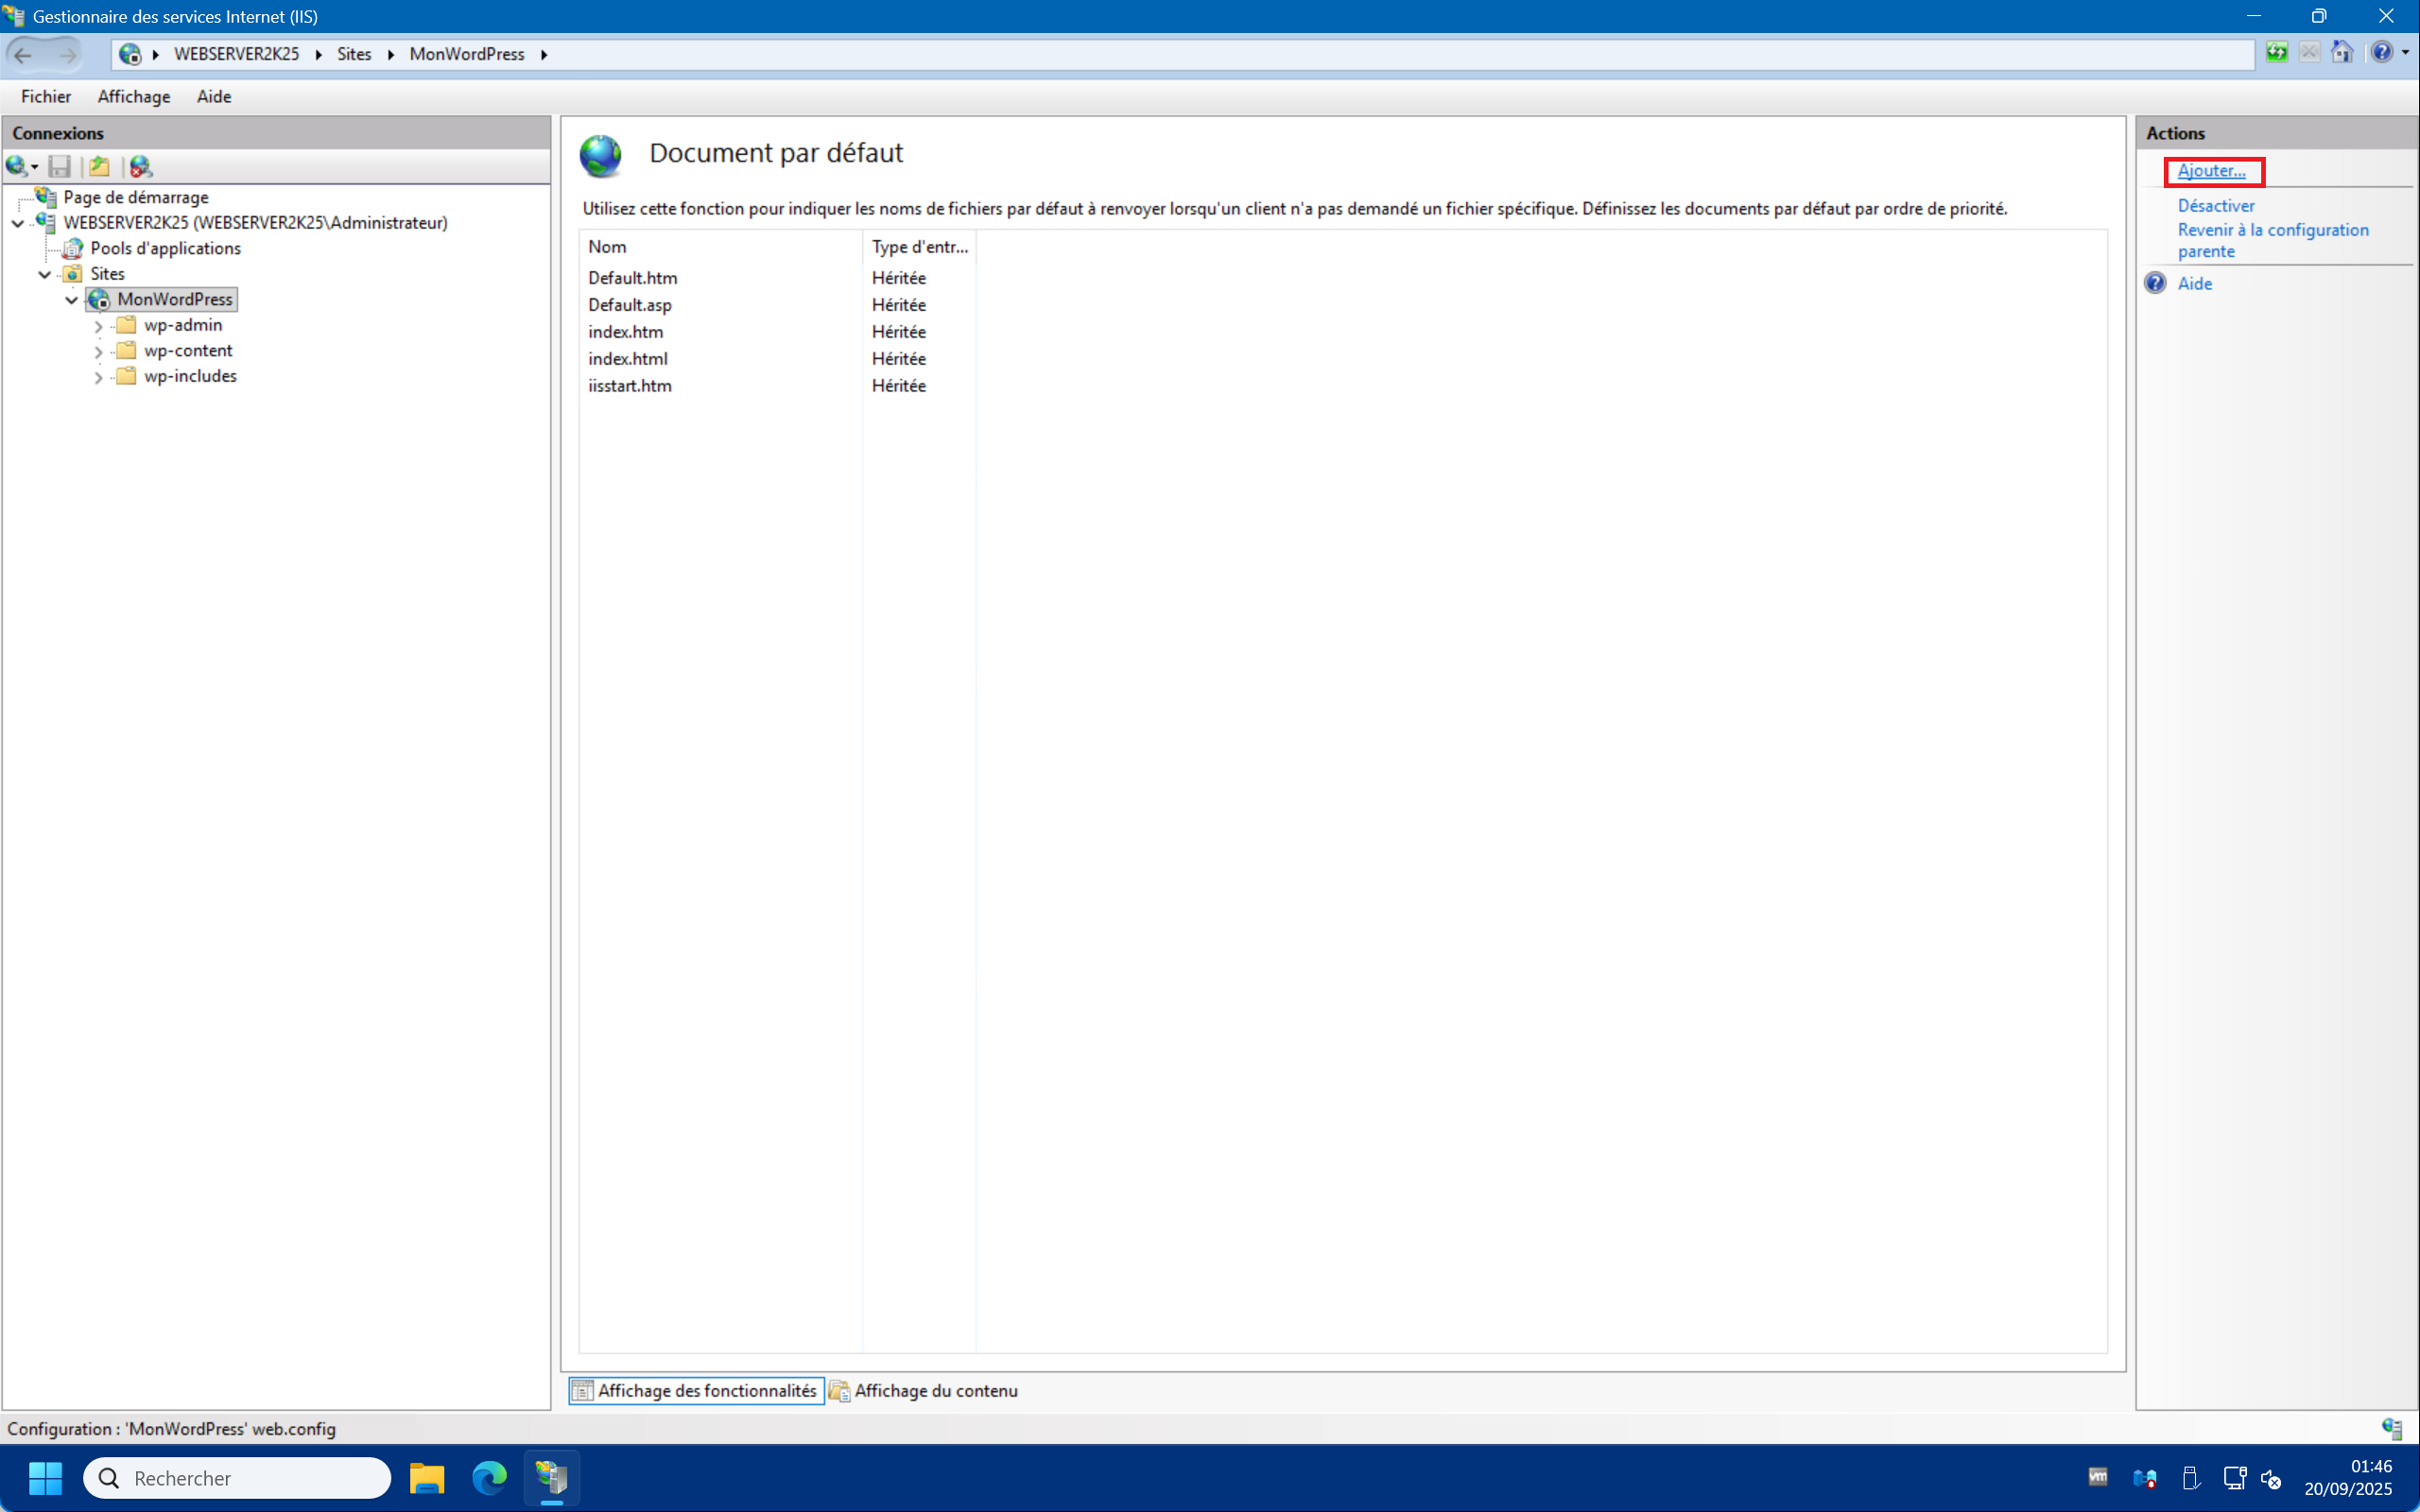Screen dimensions: 2420x1512
Task: Expand the wp-content folder node
Action: [x=98, y=352]
